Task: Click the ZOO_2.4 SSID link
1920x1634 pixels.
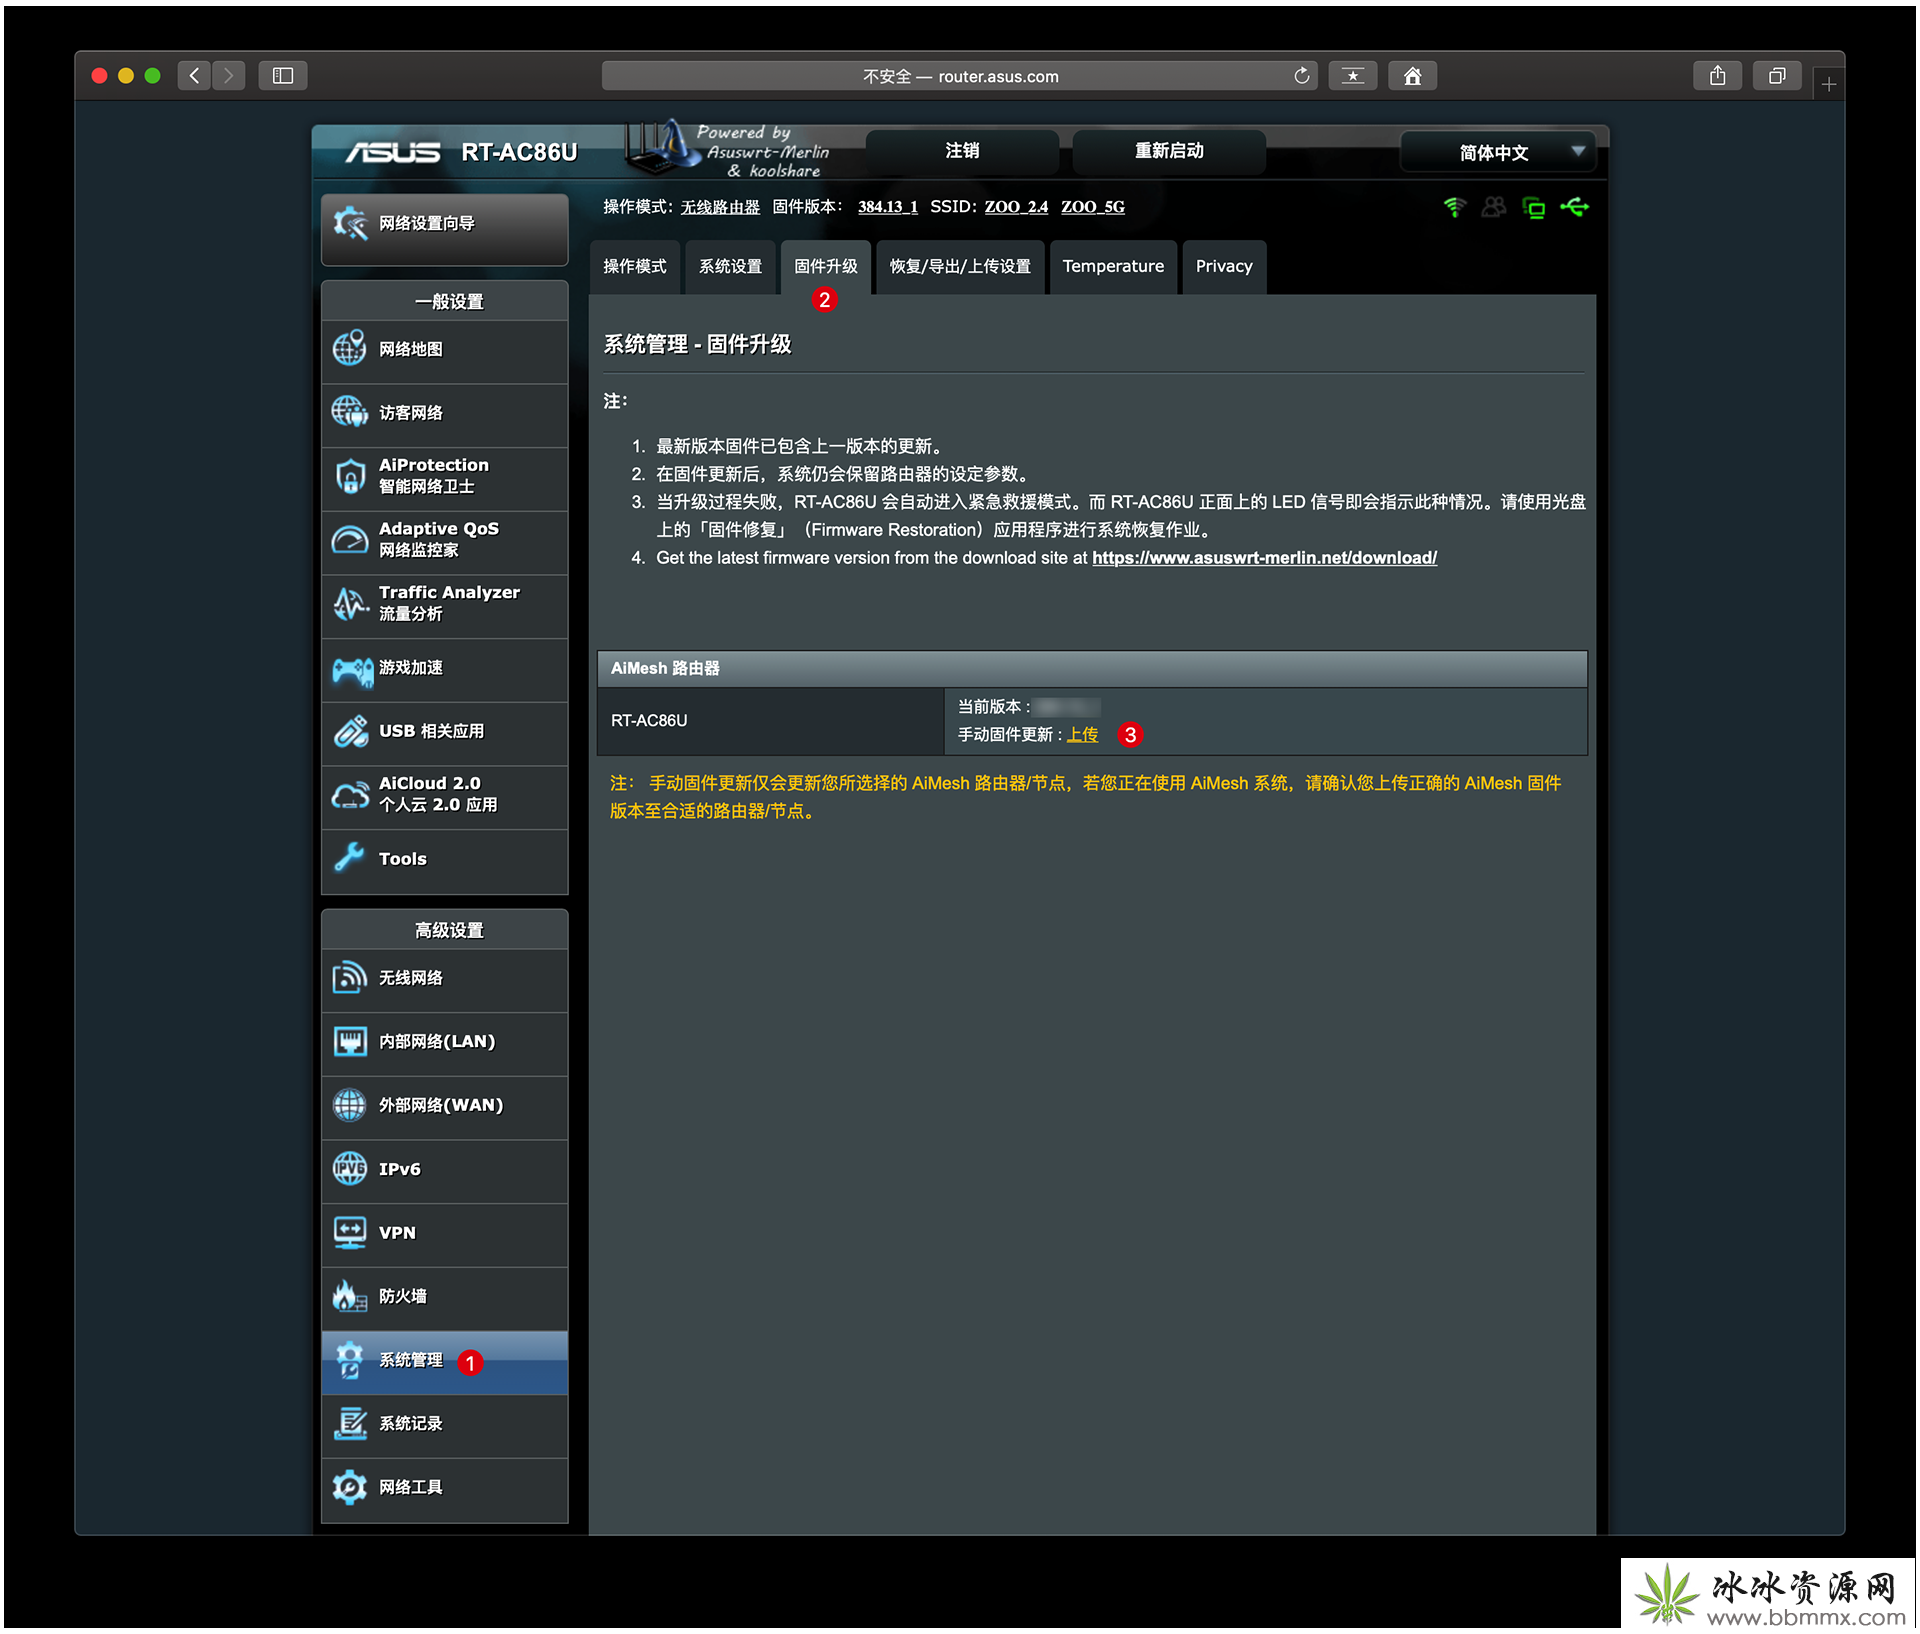Action: coord(1016,207)
